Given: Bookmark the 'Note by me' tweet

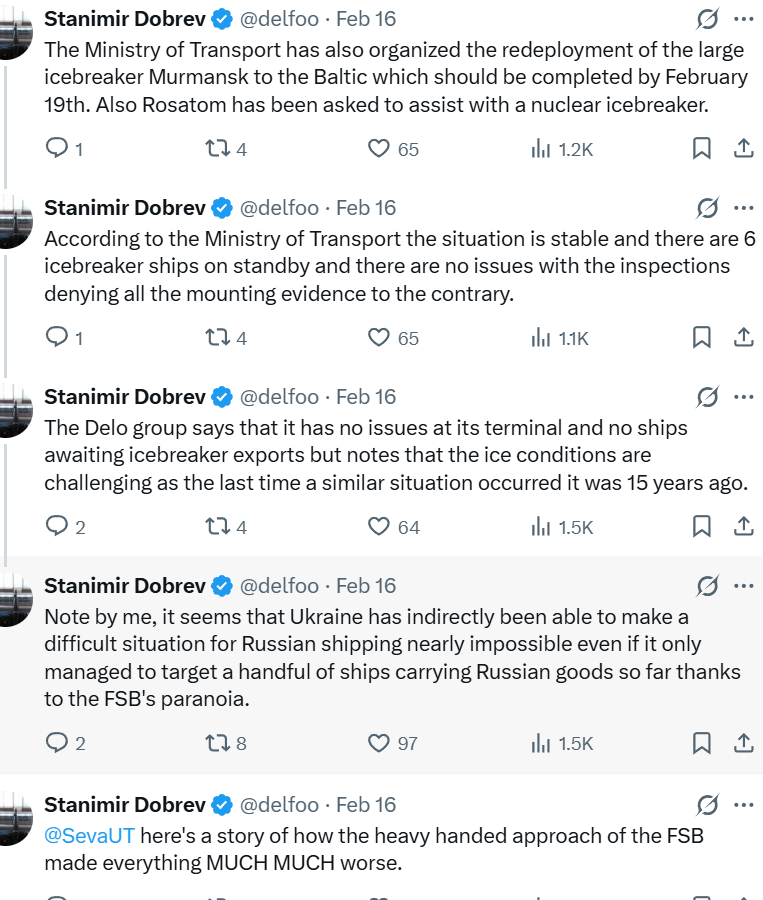Looking at the screenshot, I should (x=702, y=743).
